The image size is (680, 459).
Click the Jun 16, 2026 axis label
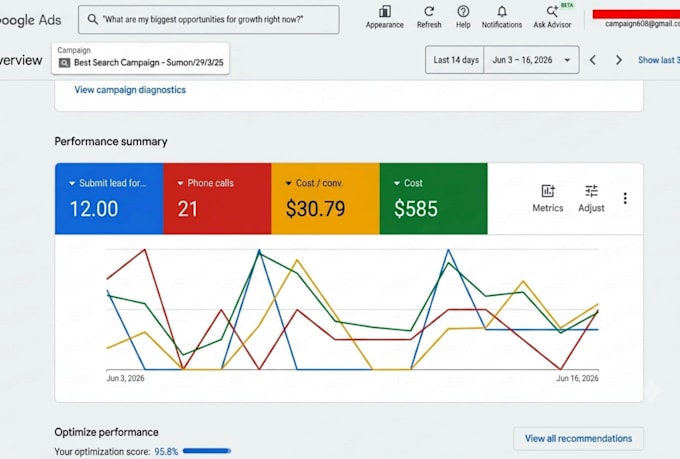point(577,378)
